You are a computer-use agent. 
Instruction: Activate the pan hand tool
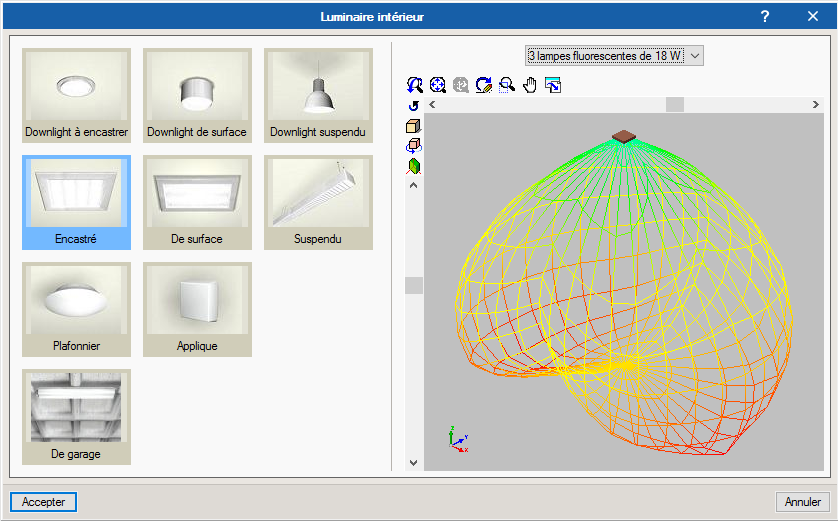click(x=530, y=86)
